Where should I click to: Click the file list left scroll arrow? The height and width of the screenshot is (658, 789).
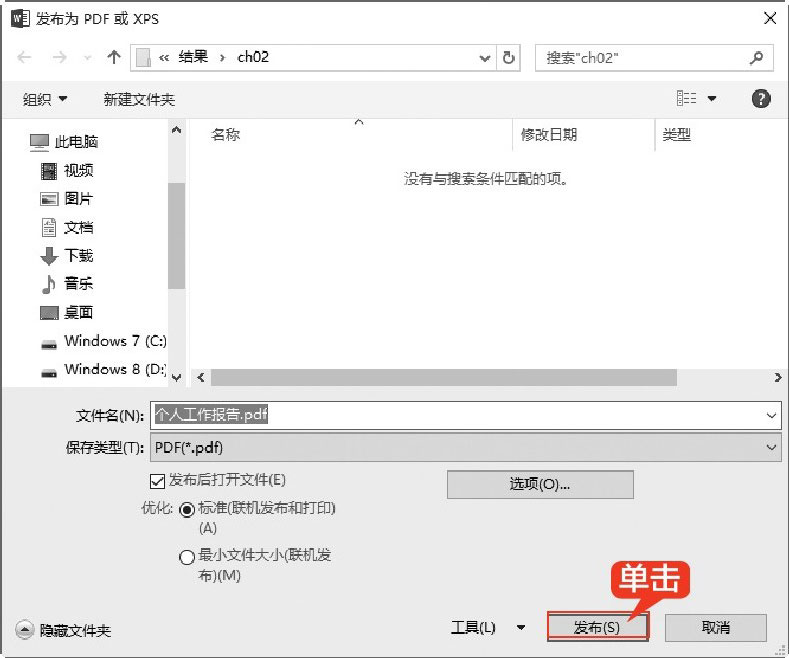pos(201,377)
